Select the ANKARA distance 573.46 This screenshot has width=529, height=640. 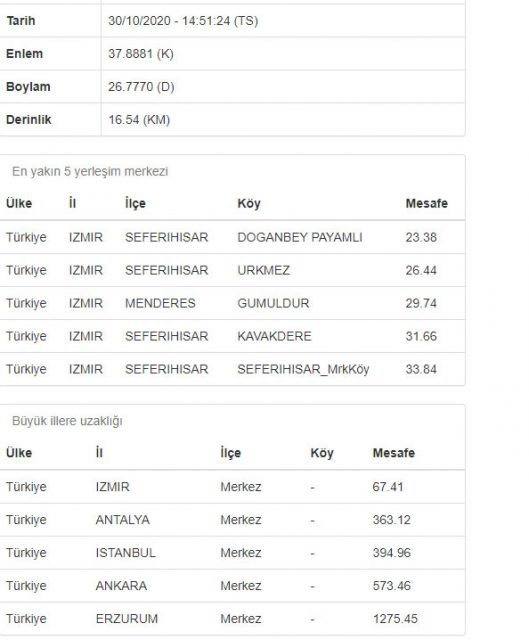(391, 586)
